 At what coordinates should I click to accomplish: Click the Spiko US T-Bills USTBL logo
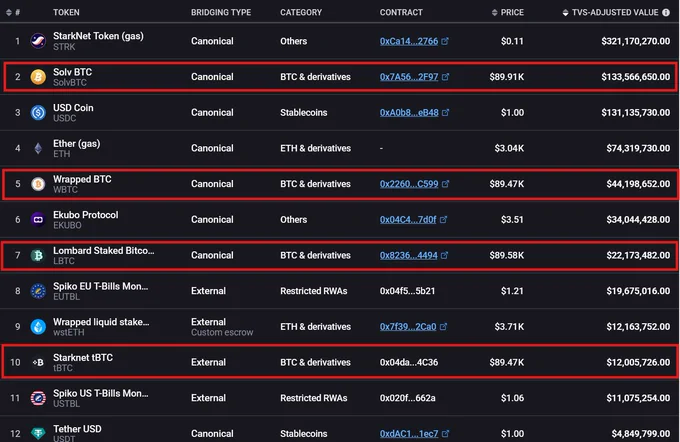point(38,398)
